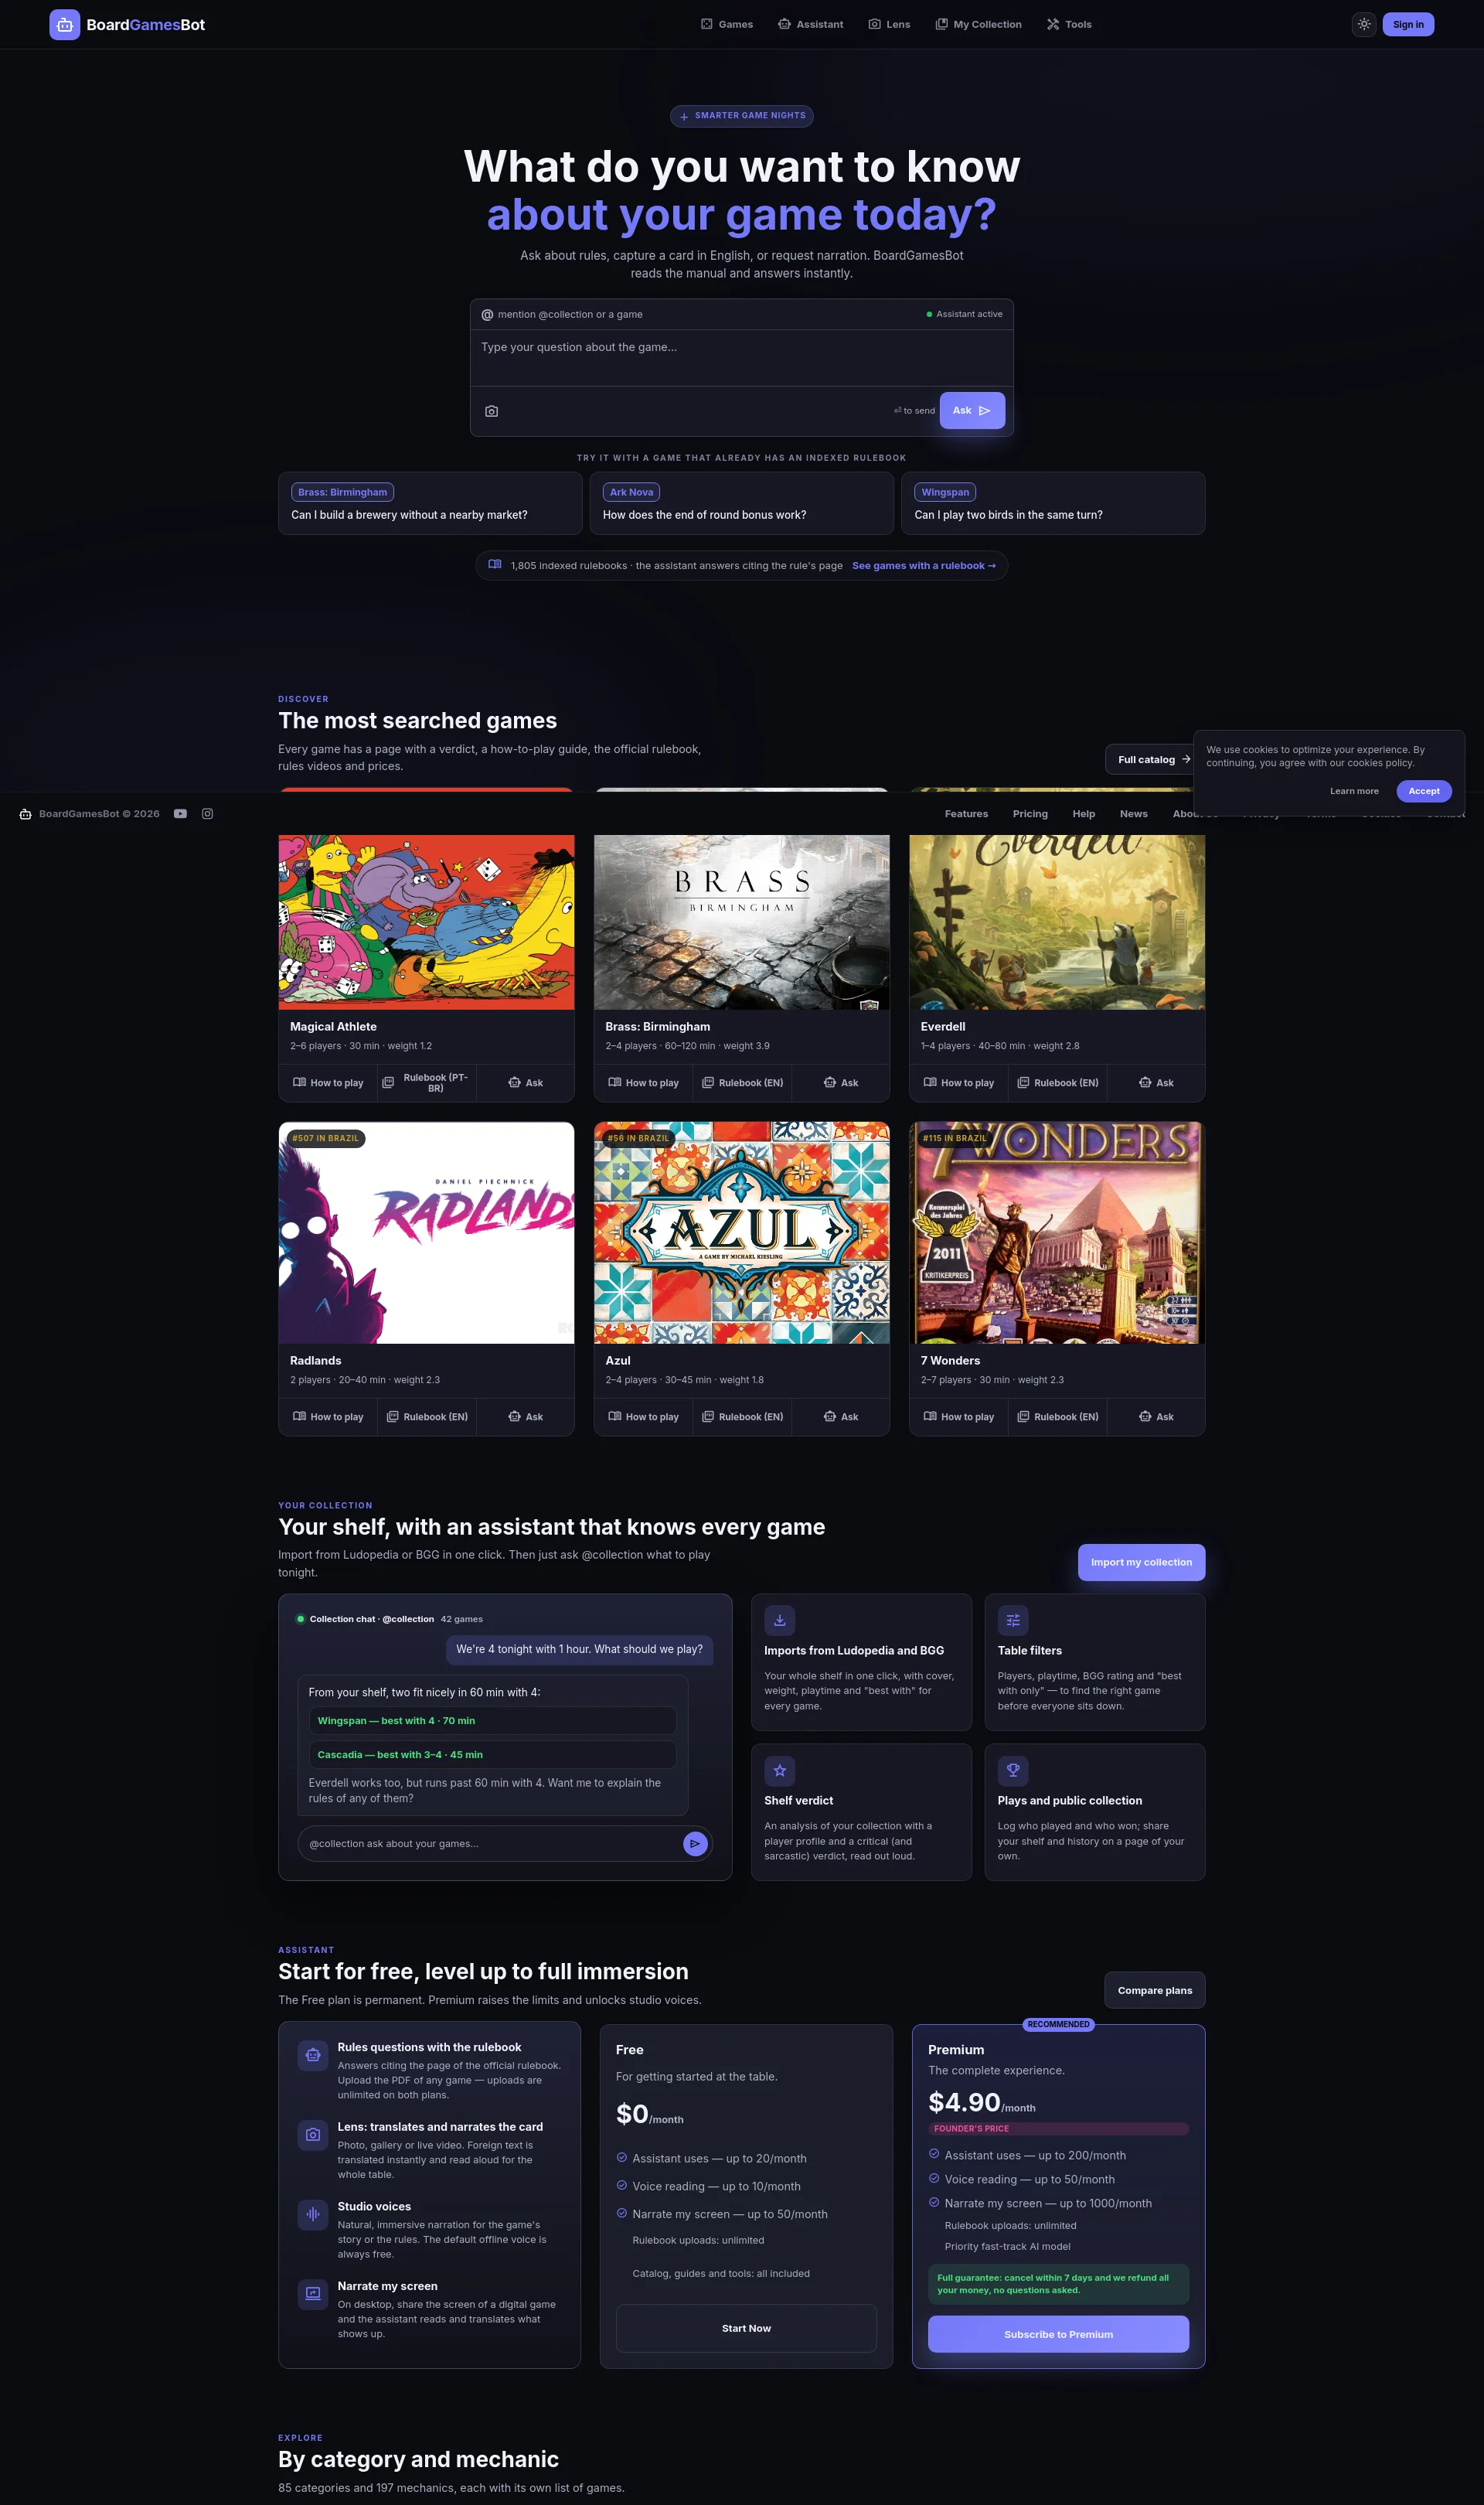Open the Compare plans button
The image size is (1484, 2505).
[x=1155, y=1990]
